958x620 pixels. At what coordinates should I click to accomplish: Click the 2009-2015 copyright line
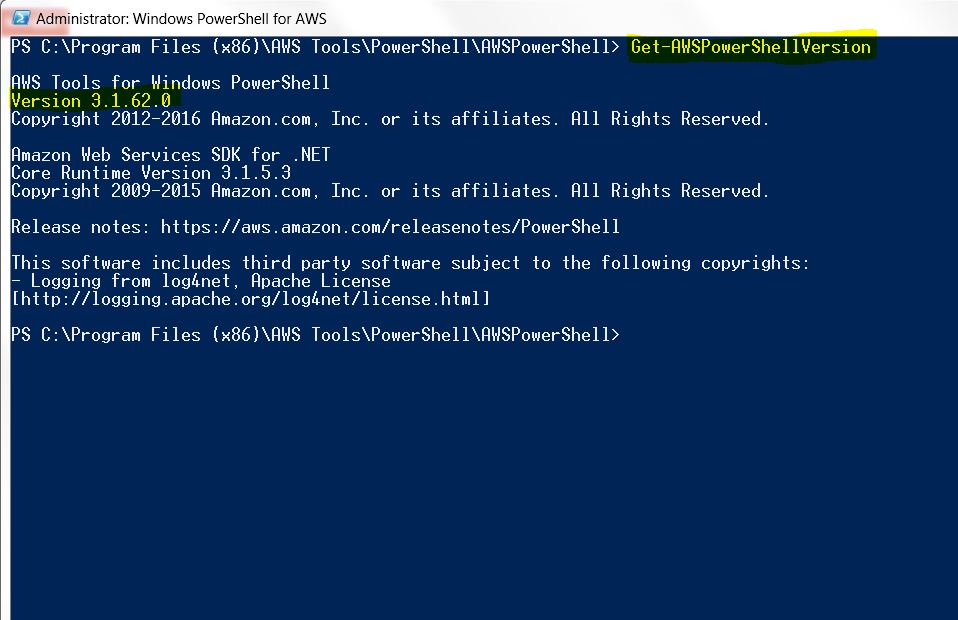pos(390,190)
